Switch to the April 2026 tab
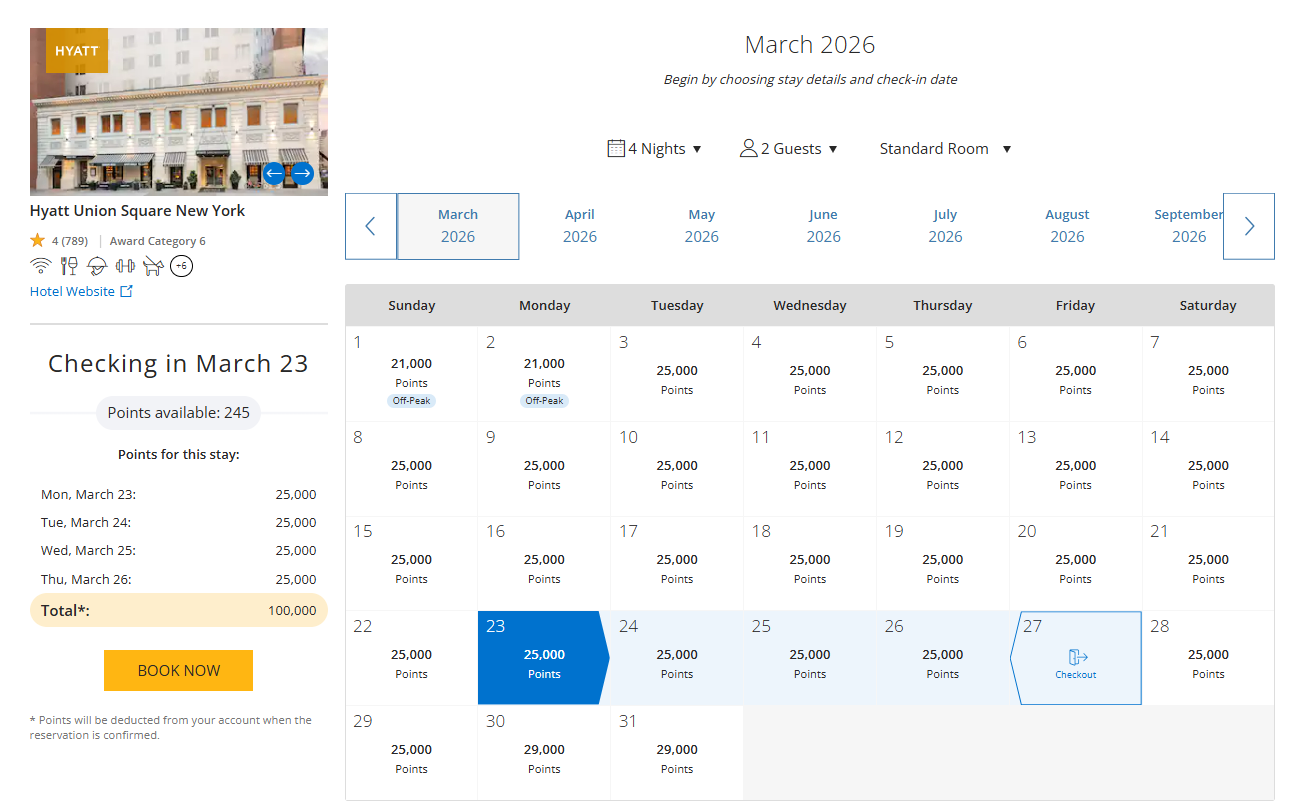This screenshot has height=812, width=1303. pos(580,225)
